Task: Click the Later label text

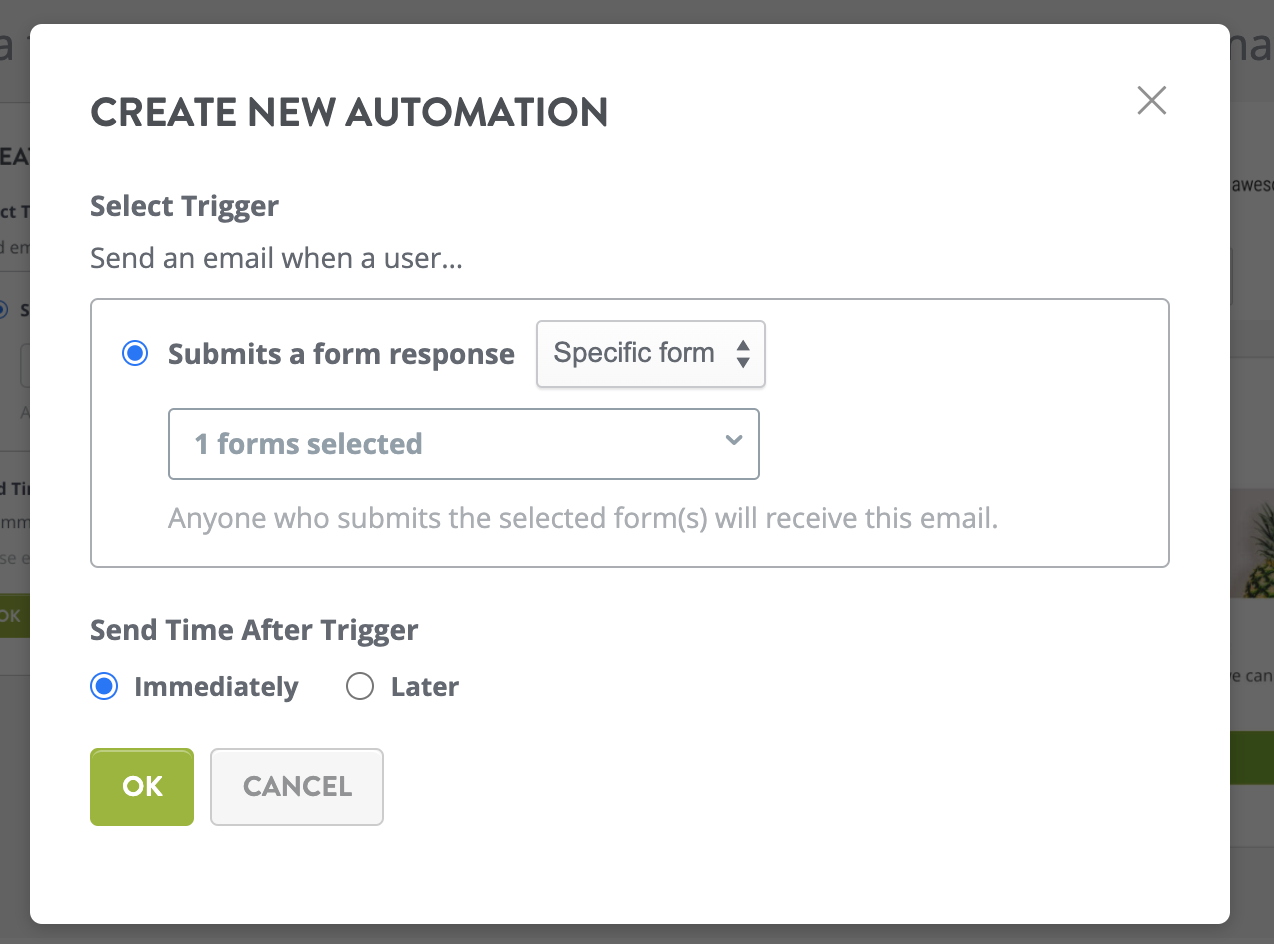Action: coord(425,687)
